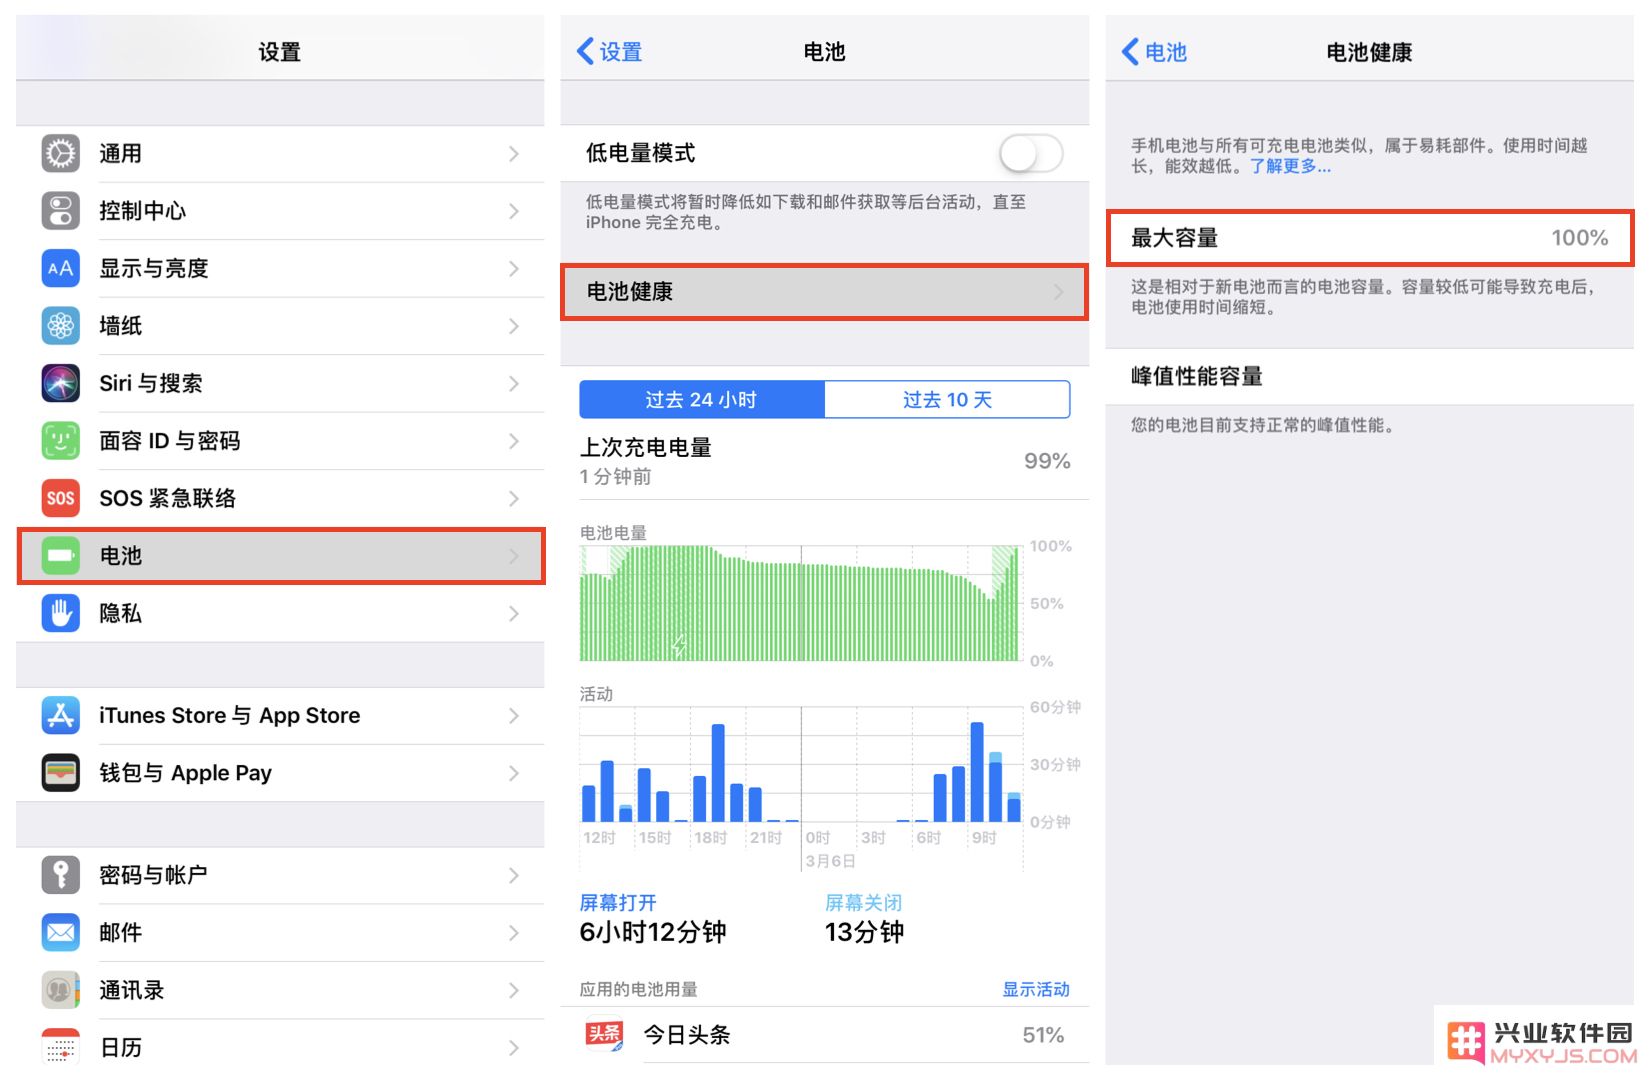Tap the App Store icon in settings
Screen dimensions: 1650x1080
click(61, 716)
